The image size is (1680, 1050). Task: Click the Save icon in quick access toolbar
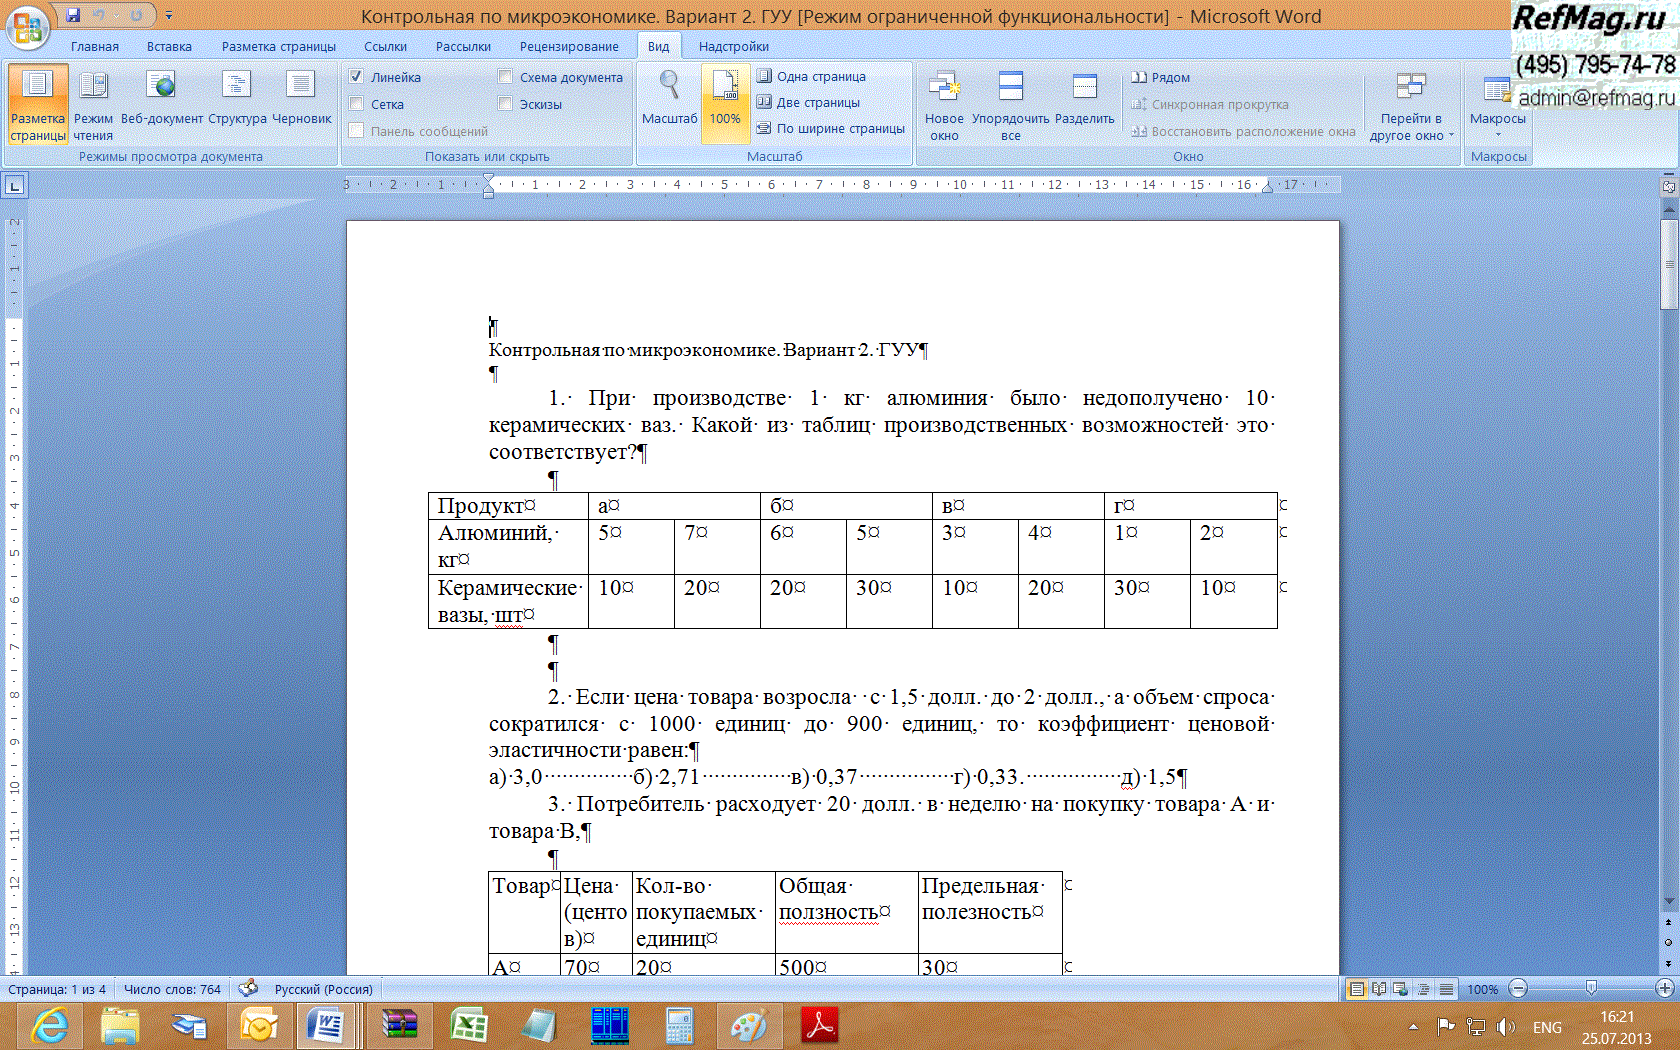click(73, 15)
